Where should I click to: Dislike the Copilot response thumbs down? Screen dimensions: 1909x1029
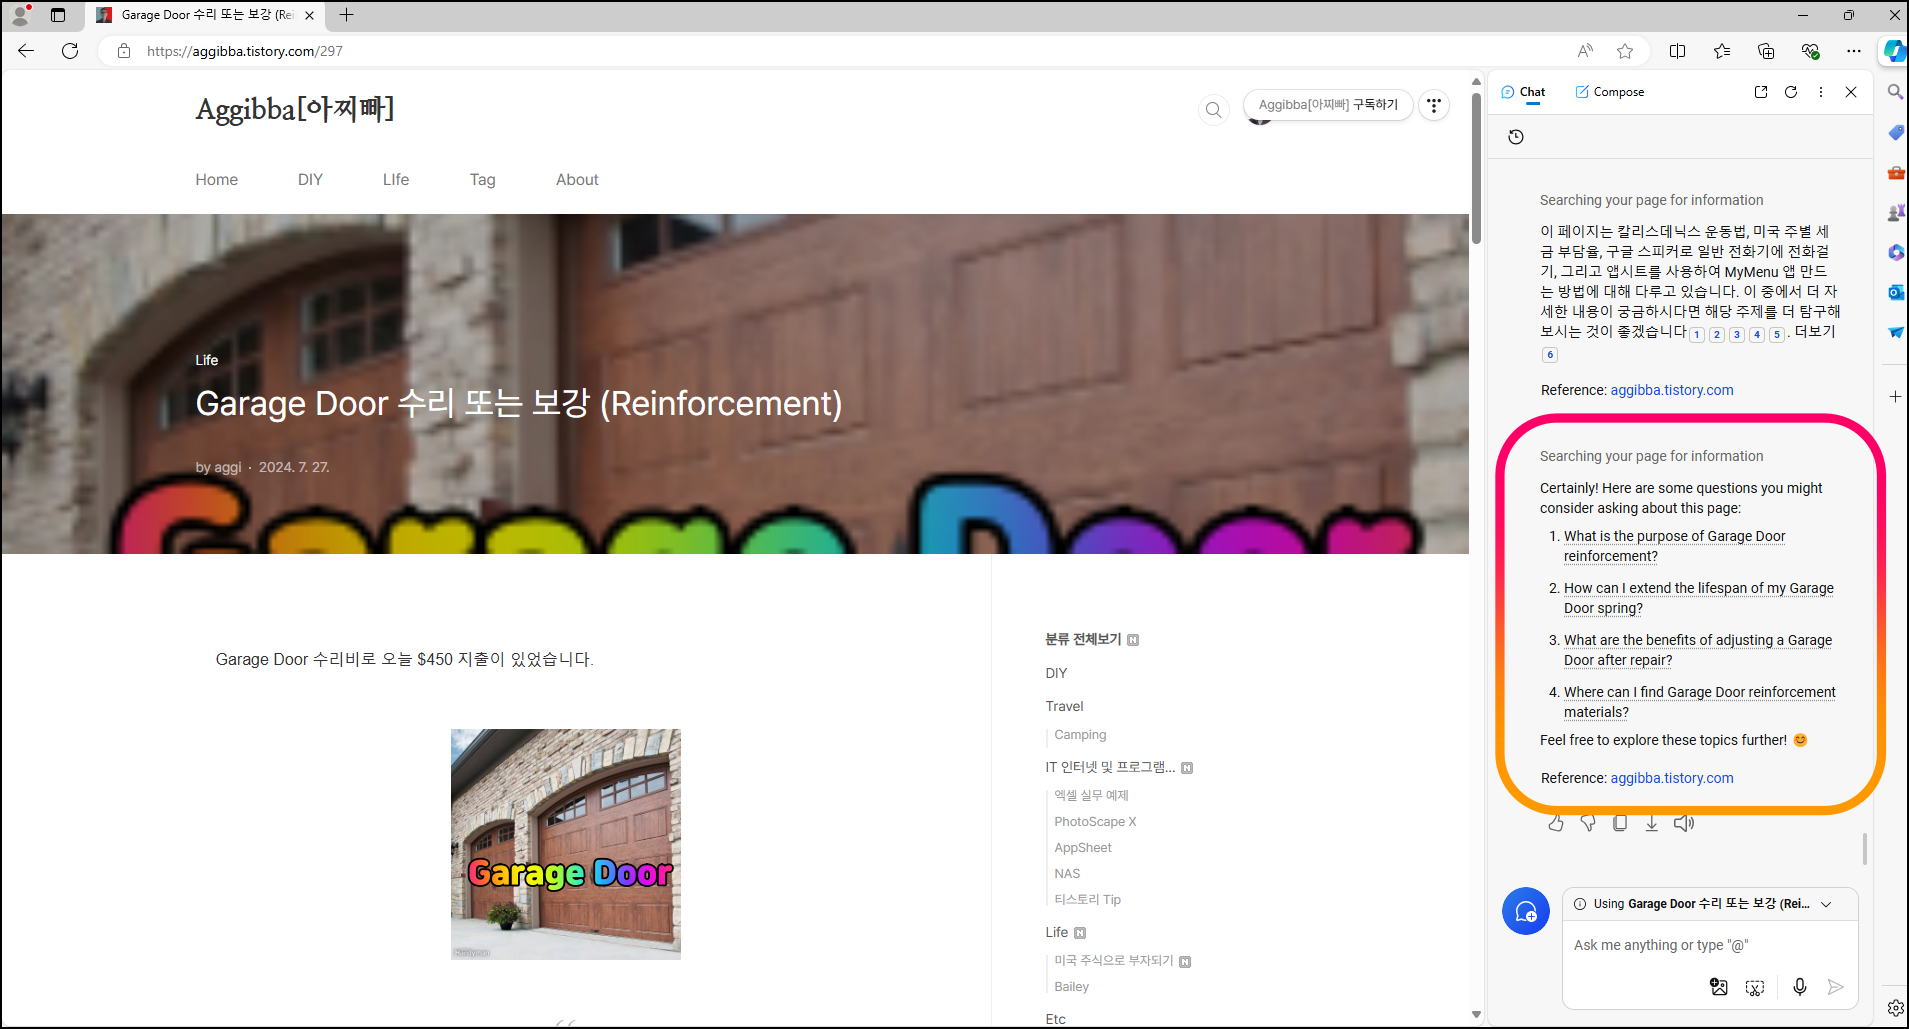coord(1588,823)
